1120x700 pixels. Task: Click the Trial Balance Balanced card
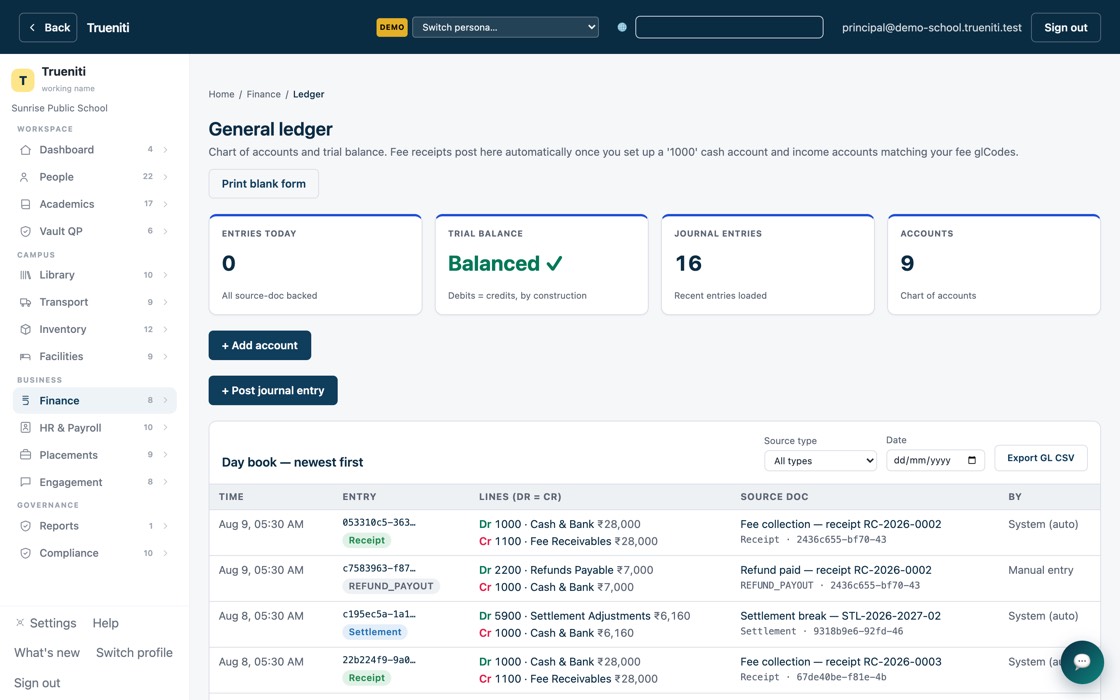point(541,264)
